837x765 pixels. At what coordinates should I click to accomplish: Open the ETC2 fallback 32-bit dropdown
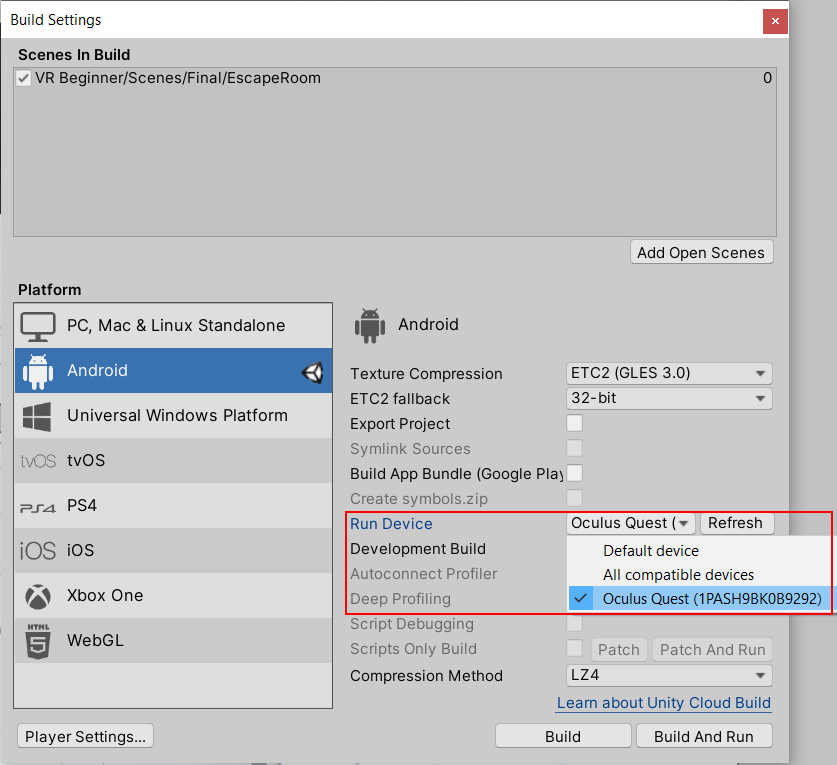669,398
